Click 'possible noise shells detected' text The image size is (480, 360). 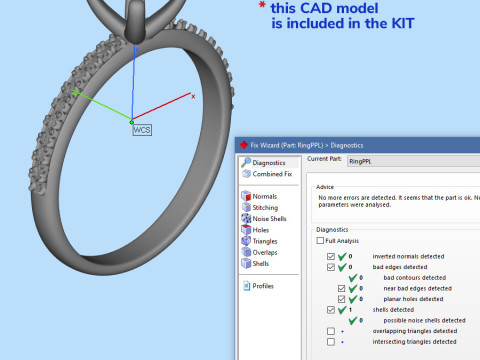[424, 320]
